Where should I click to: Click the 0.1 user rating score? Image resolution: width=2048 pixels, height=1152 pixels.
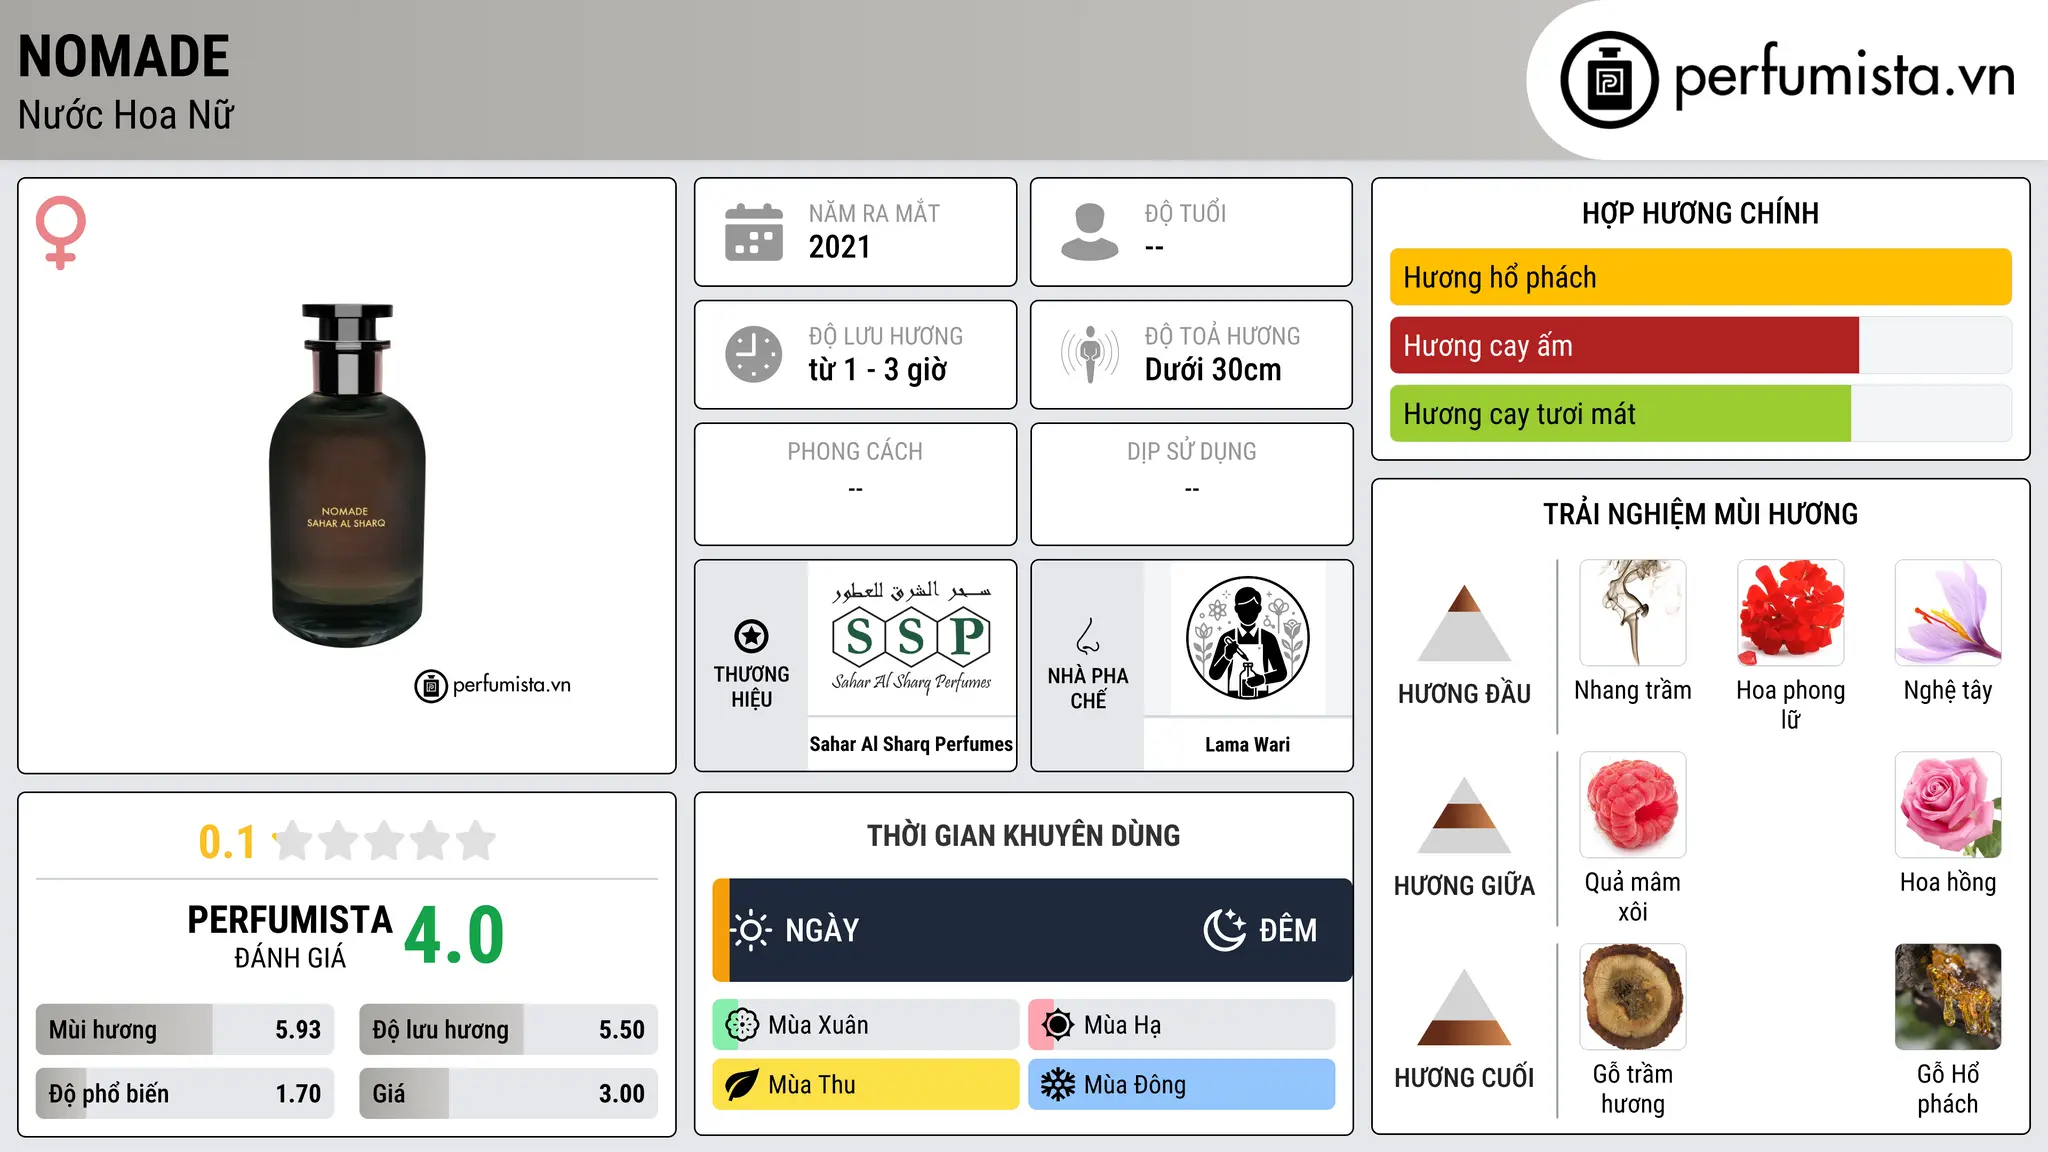(x=227, y=842)
